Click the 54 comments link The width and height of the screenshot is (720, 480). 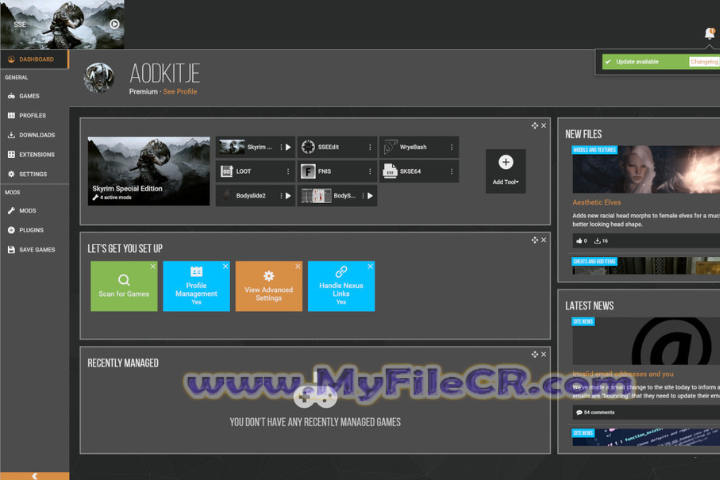tap(596, 412)
